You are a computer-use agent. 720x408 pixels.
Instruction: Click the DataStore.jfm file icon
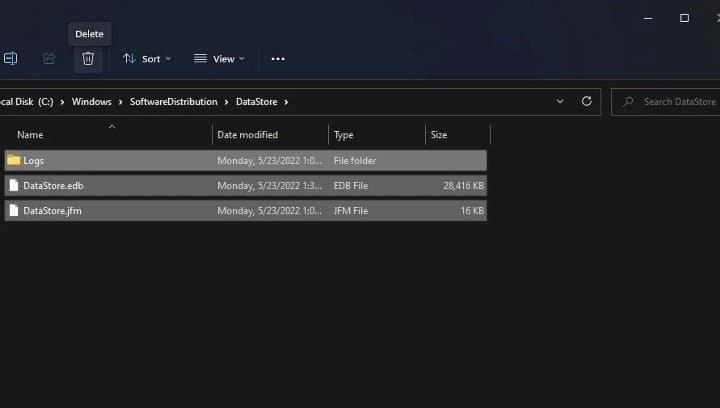(x=14, y=210)
